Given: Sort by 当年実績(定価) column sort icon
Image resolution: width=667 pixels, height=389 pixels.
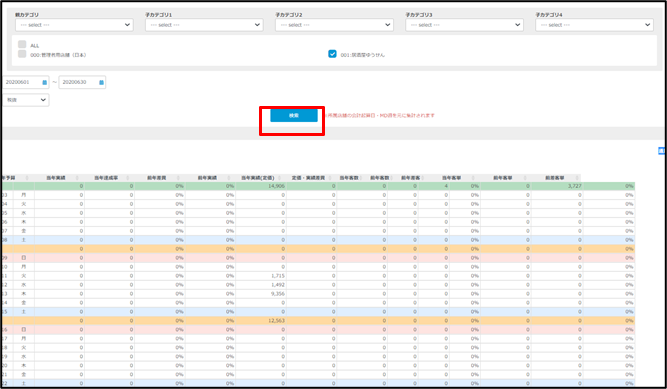Looking at the screenshot, I should pyautogui.click(x=279, y=178).
